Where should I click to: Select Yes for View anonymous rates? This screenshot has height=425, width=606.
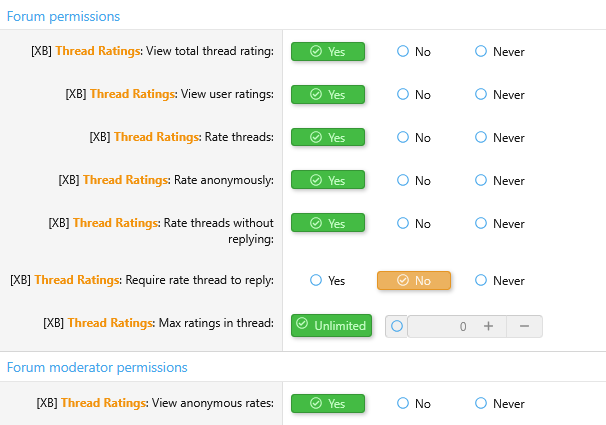click(x=328, y=403)
